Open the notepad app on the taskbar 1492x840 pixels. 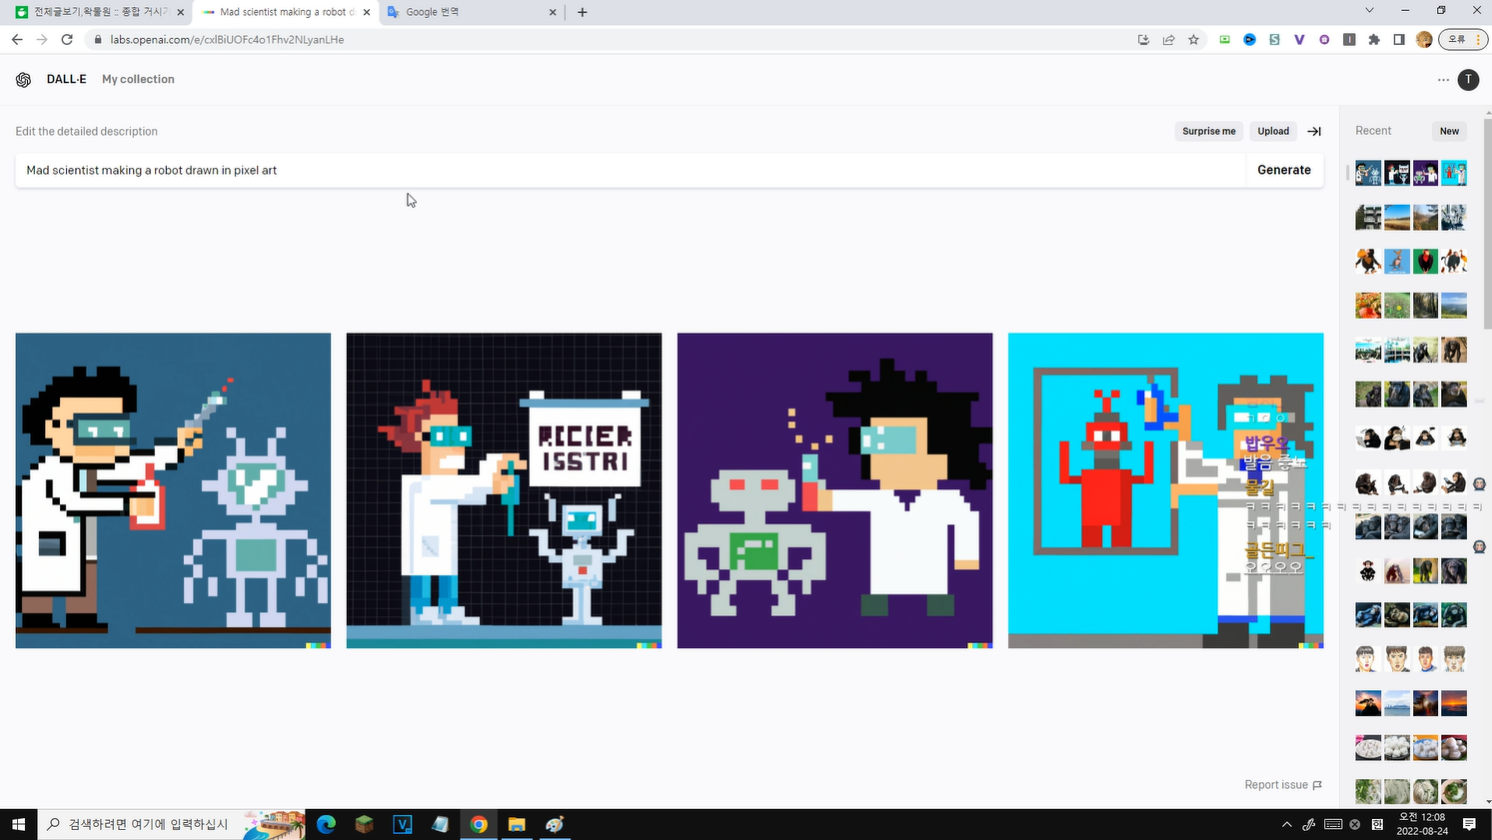click(x=440, y=825)
